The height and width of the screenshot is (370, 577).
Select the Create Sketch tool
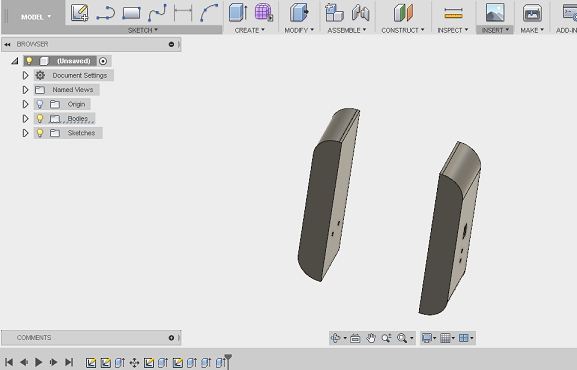tap(79, 13)
